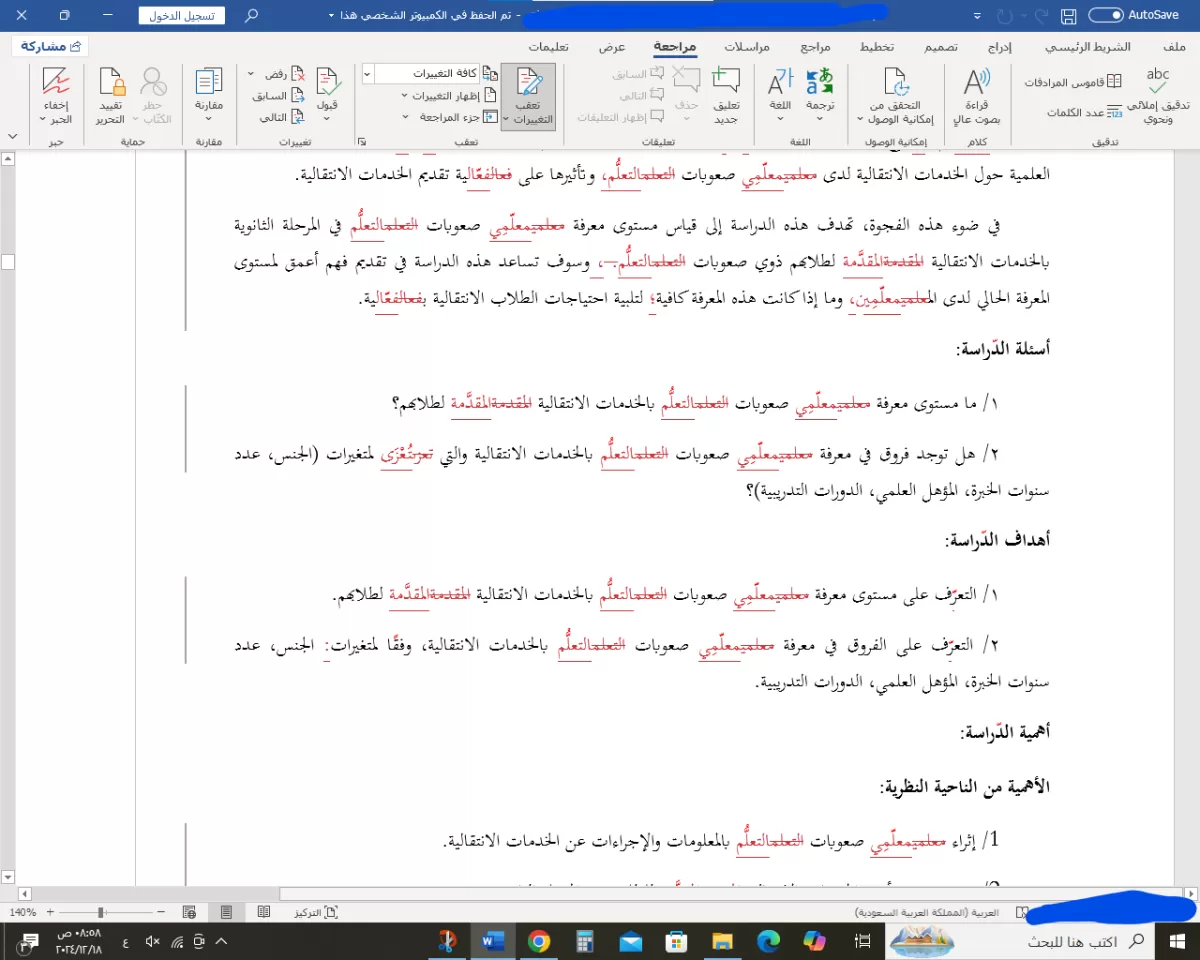Open the Calculator from the taskbar
The image size is (1200, 960).
tap(585, 941)
